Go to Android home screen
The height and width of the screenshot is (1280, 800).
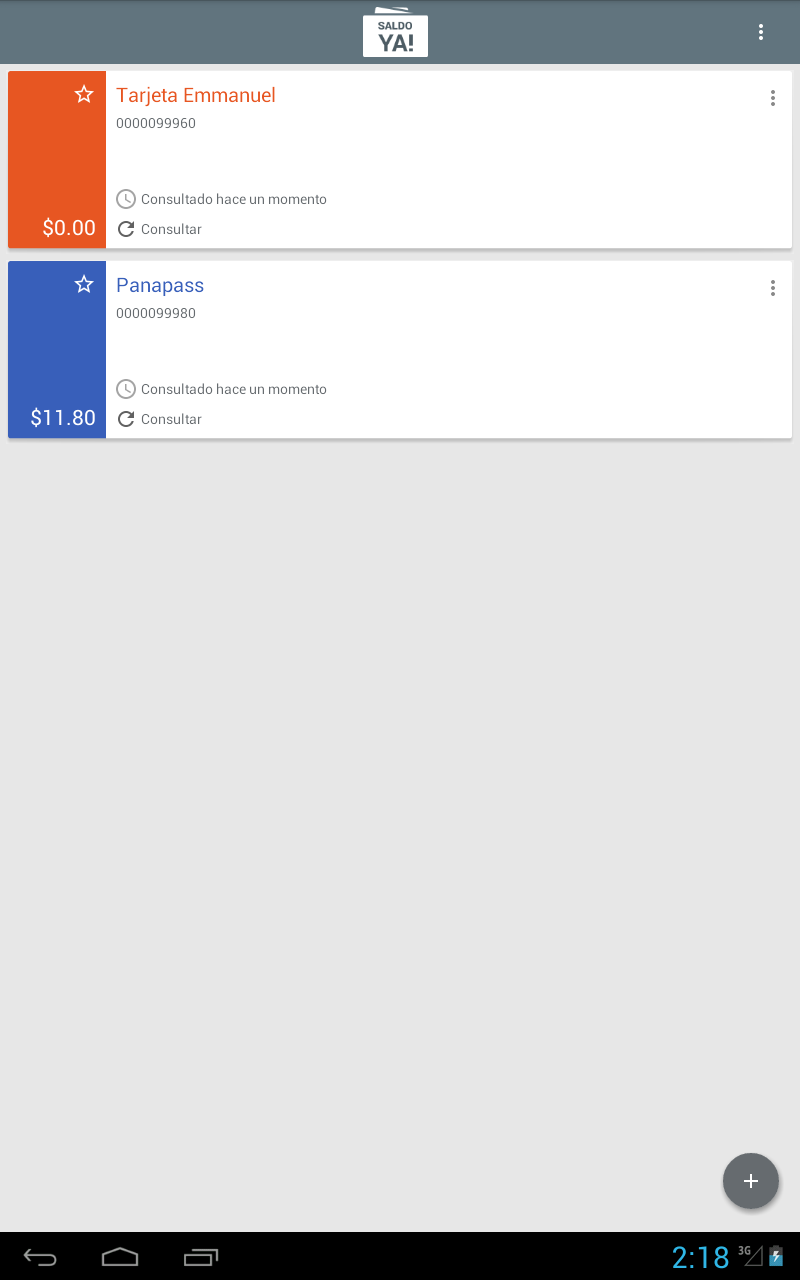tap(120, 1257)
